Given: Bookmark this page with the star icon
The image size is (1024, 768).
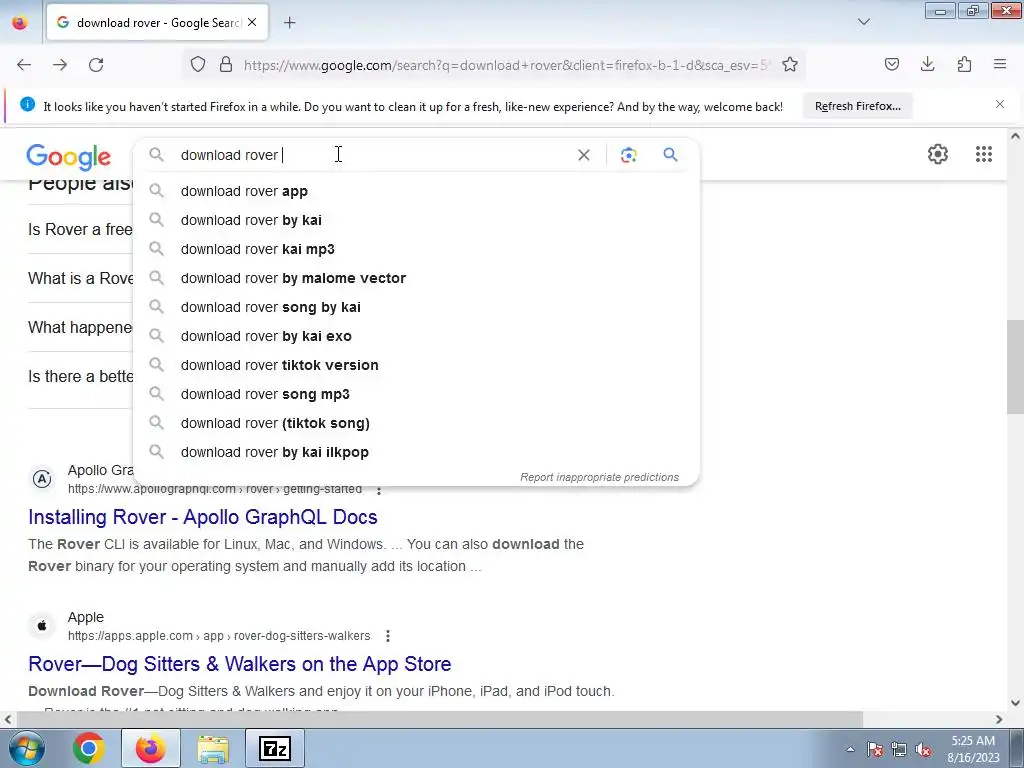Looking at the screenshot, I should tap(790, 65).
